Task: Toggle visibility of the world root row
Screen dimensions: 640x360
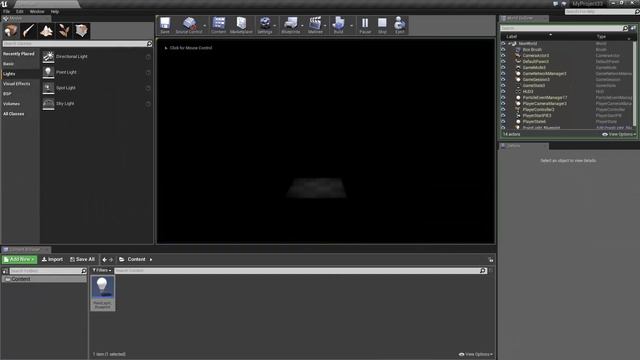Action: click(x=503, y=44)
